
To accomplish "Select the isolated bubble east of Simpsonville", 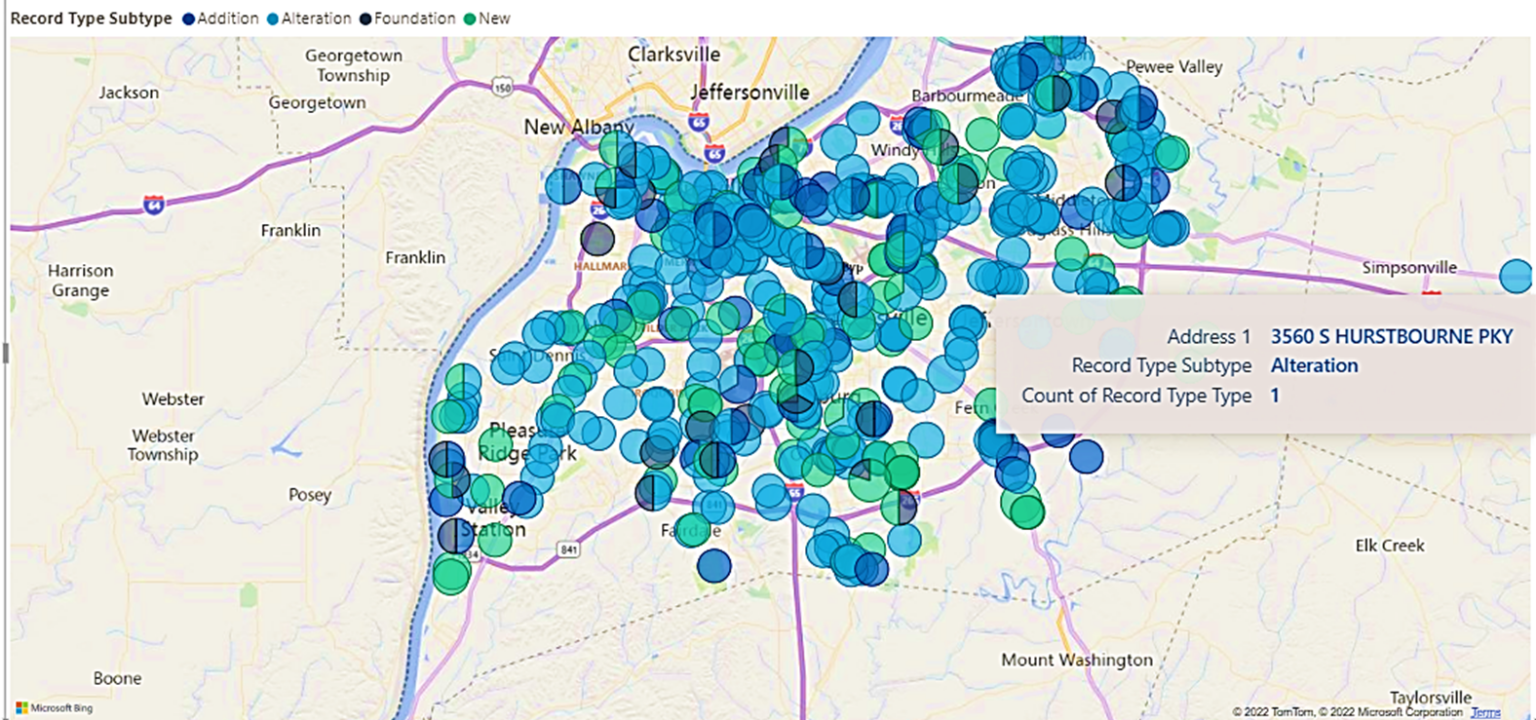I will (1516, 276).
